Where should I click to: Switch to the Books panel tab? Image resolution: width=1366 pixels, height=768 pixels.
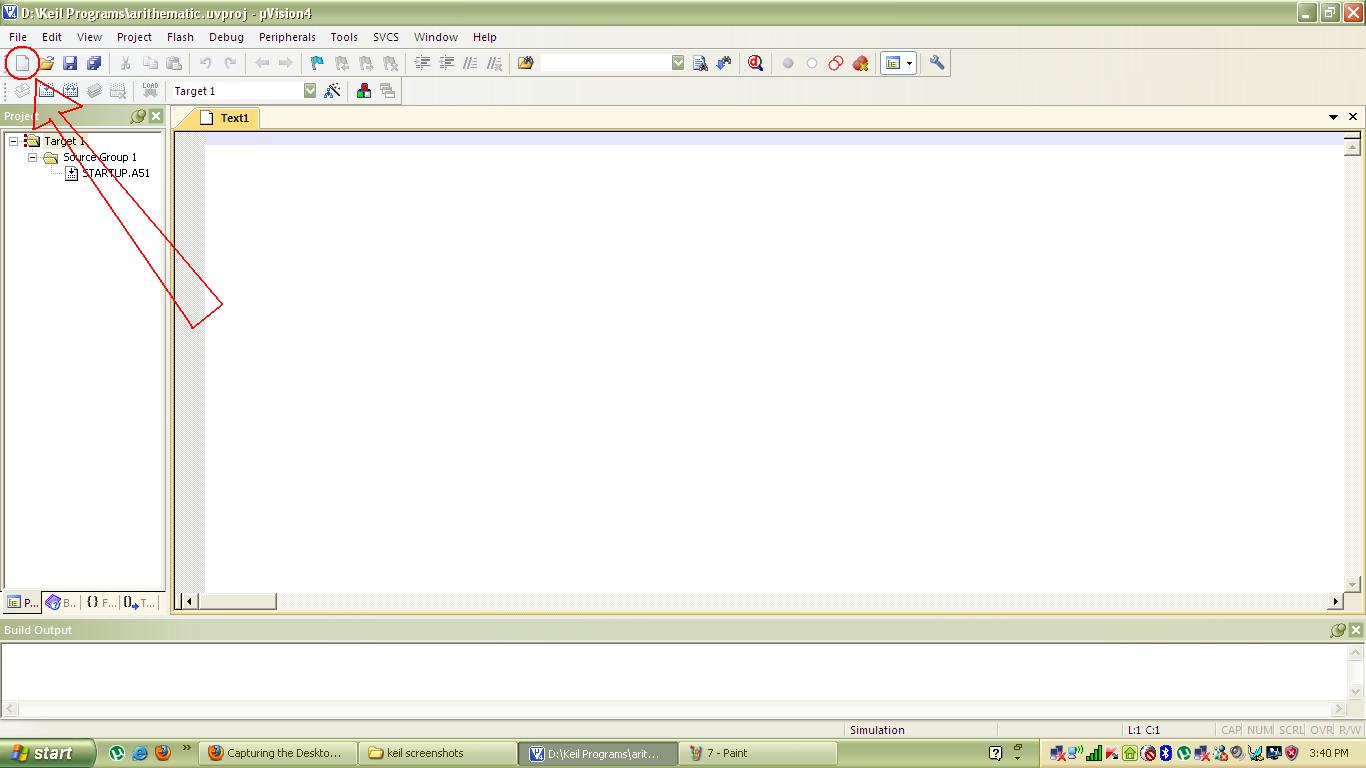coord(61,602)
